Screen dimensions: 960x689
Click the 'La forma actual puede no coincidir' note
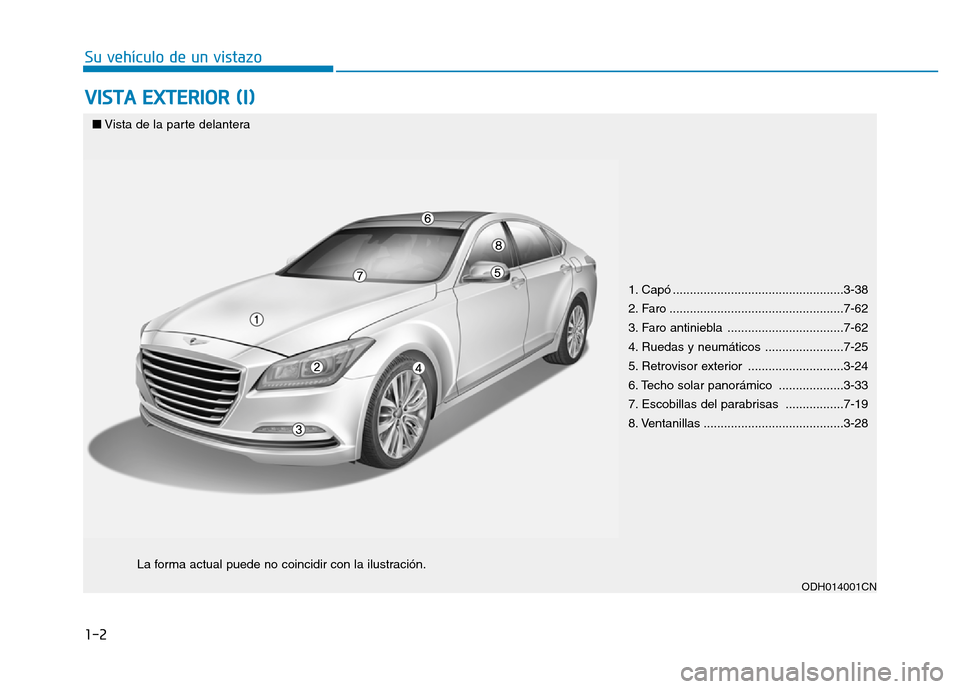(281, 564)
